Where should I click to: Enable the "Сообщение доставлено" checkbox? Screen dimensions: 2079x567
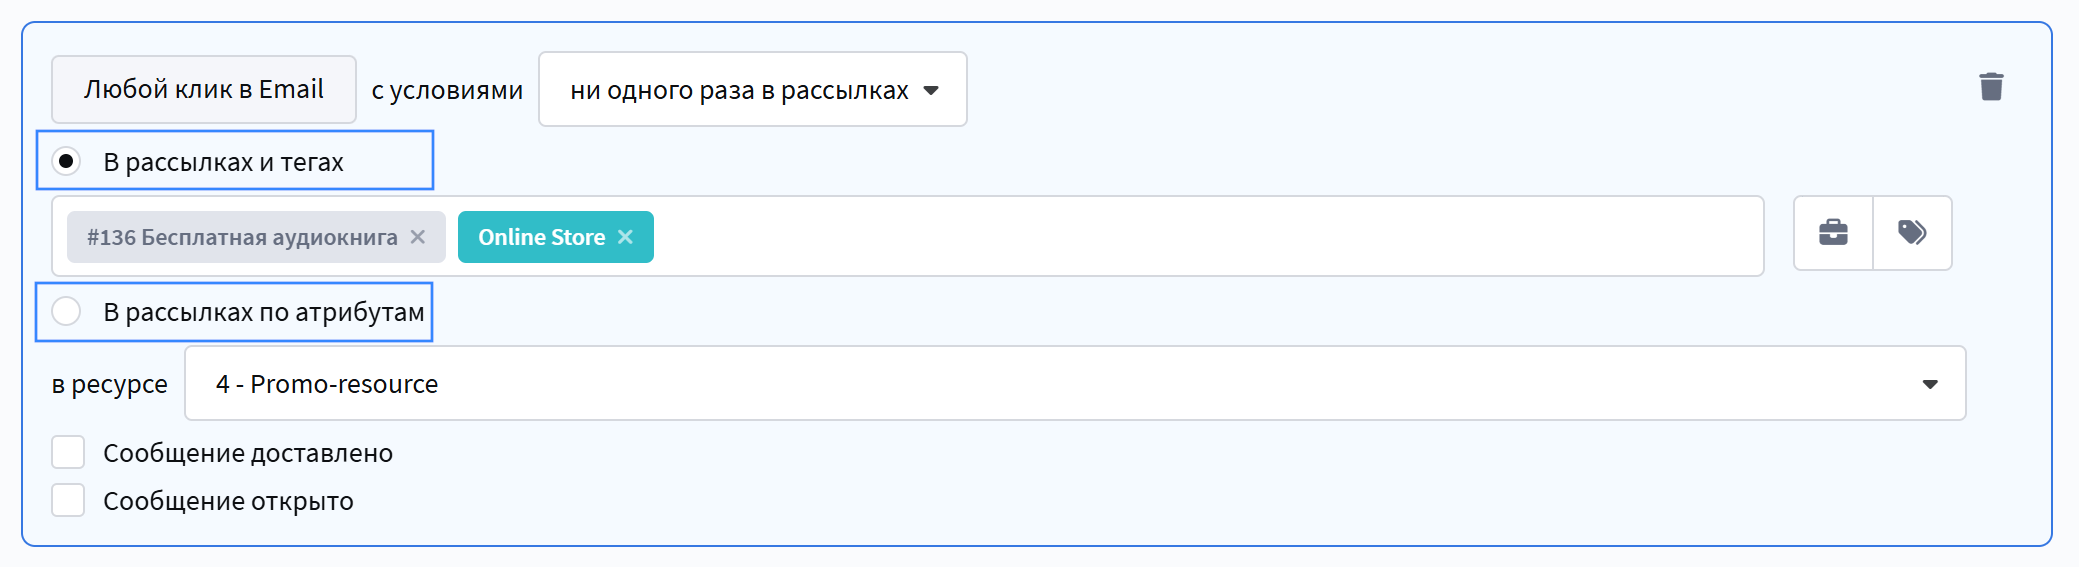(x=68, y=452)
